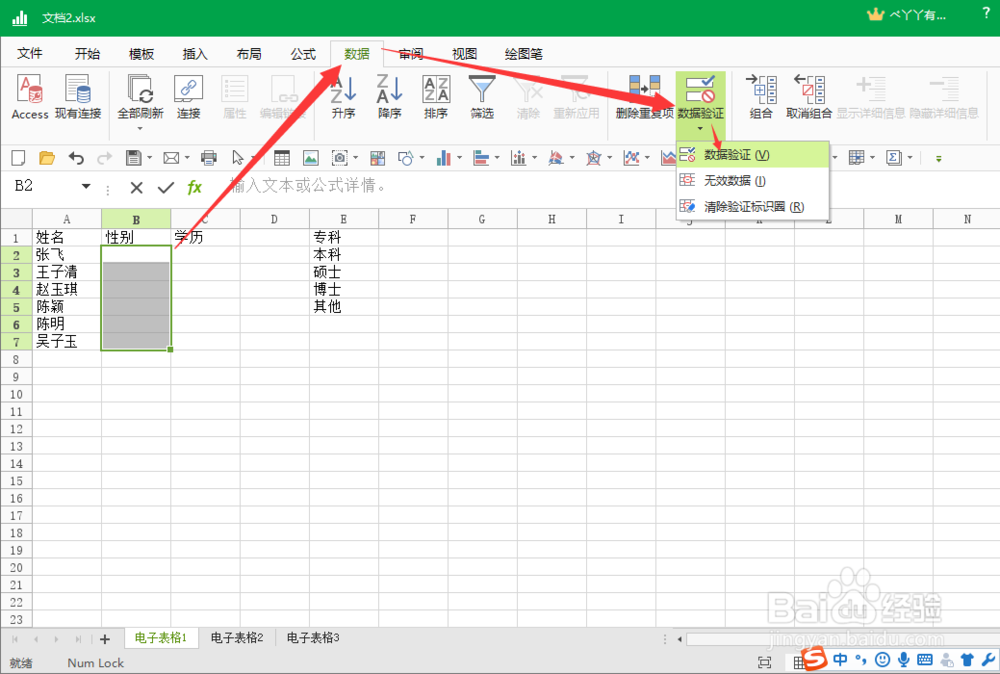Screen dimensions: 1000x674
Task: Switch to the 视图 (View) tab
Action: click(x=464, y=54)
